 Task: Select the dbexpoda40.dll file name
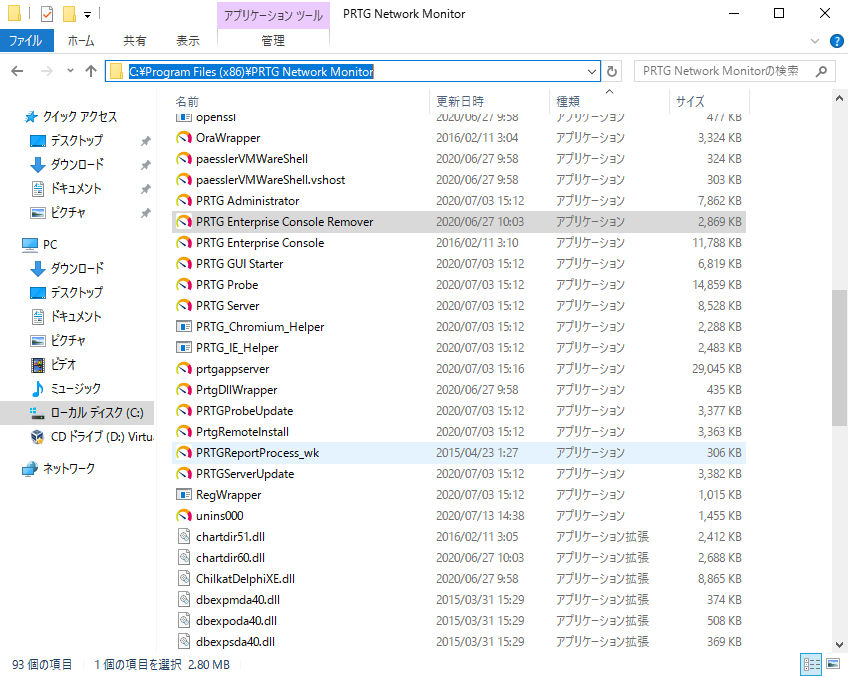coord(236,621)
